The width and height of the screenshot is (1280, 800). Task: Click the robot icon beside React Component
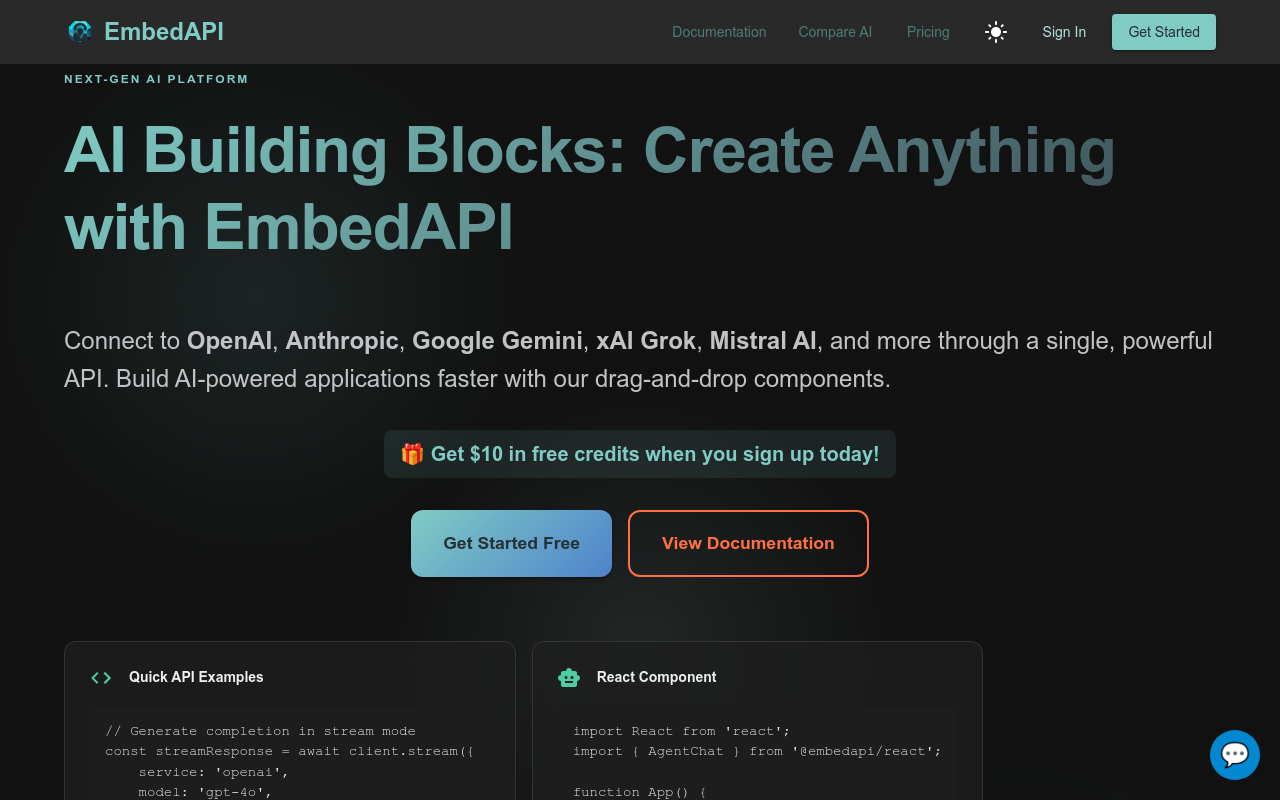(569, 677)
